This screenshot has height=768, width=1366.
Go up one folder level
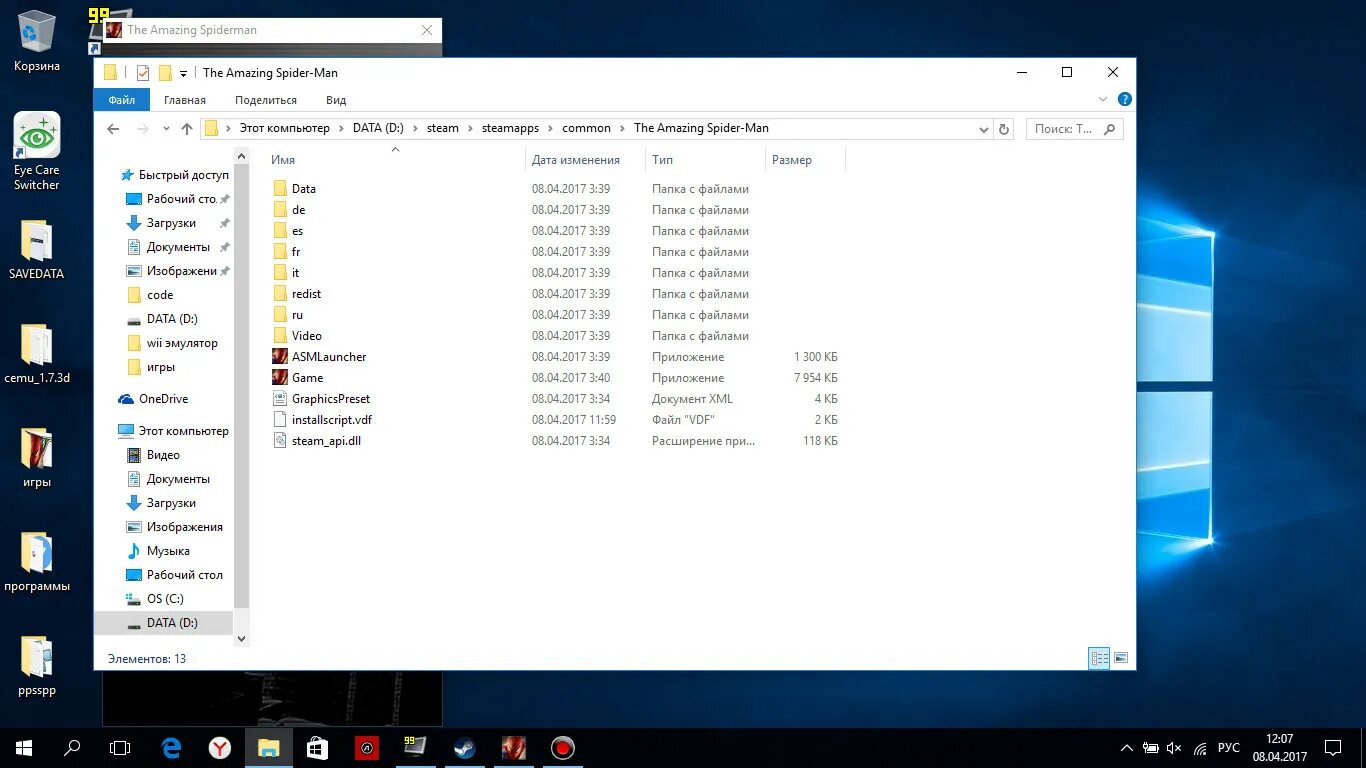pyautogui.click(x=186, y=129)
